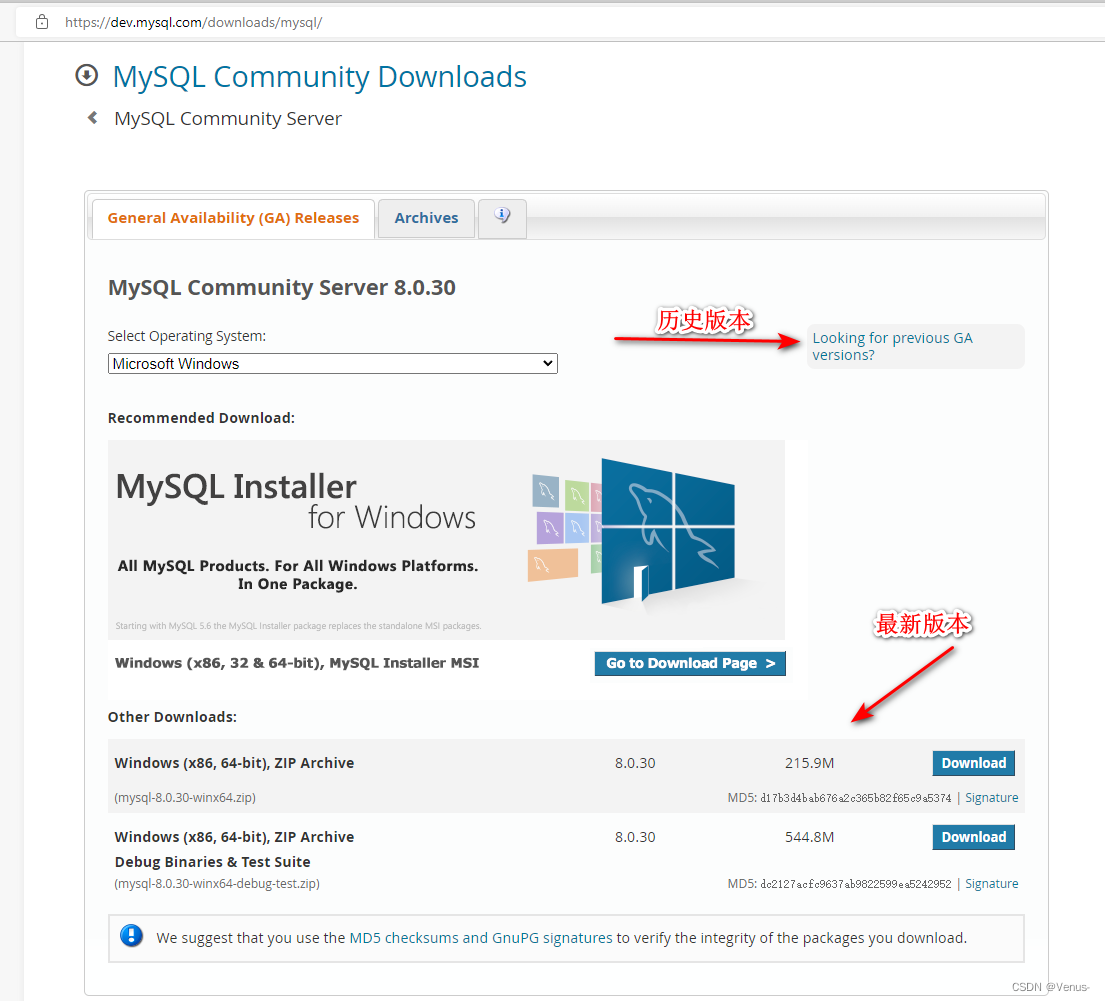Open Signature link for mysql-8.0.30-winx64.zip
The width and height of the screenshot is (1105, 1001).
coord(992,798)
